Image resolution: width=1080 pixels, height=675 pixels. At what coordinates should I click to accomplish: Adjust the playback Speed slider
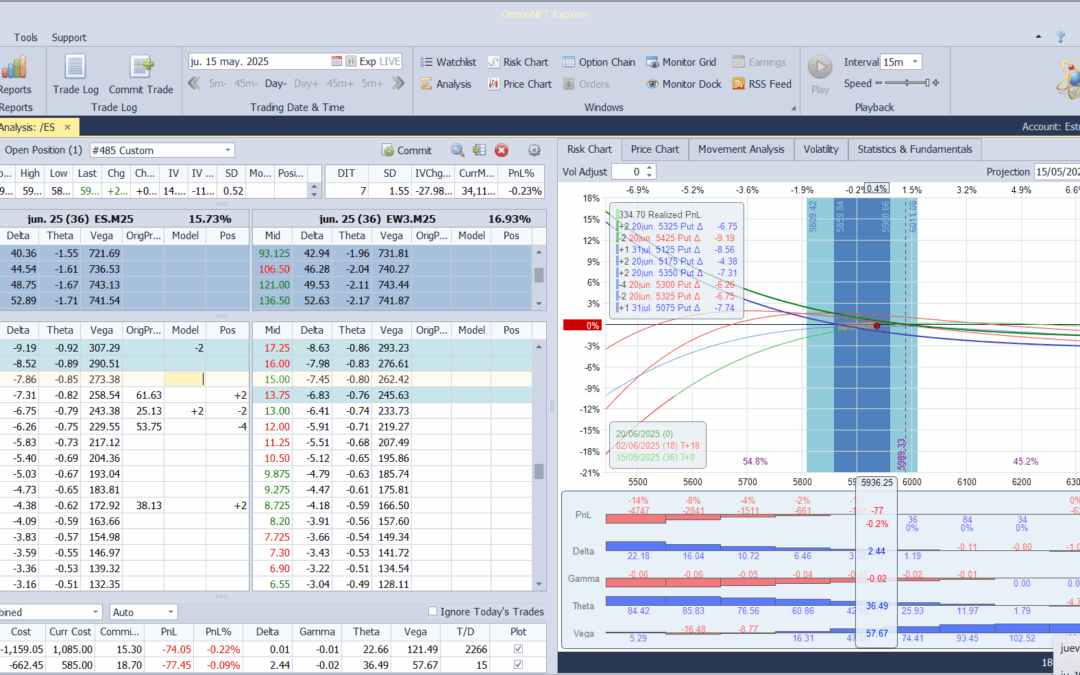pos(908,83)
